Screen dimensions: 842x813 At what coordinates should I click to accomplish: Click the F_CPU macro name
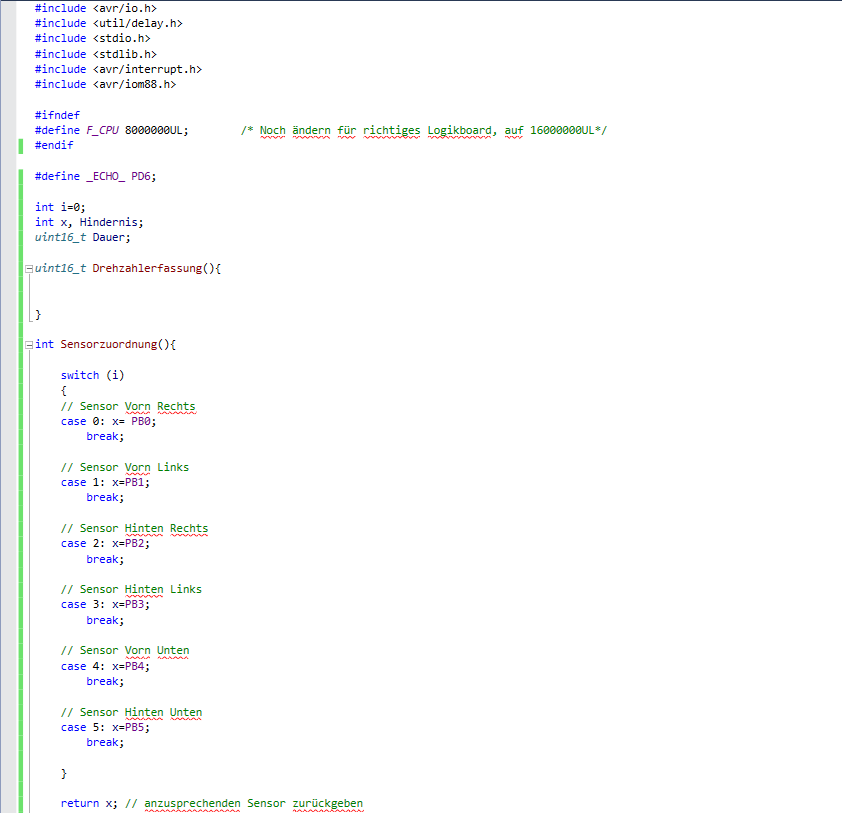pyautogui.click(x=102, y=130)
